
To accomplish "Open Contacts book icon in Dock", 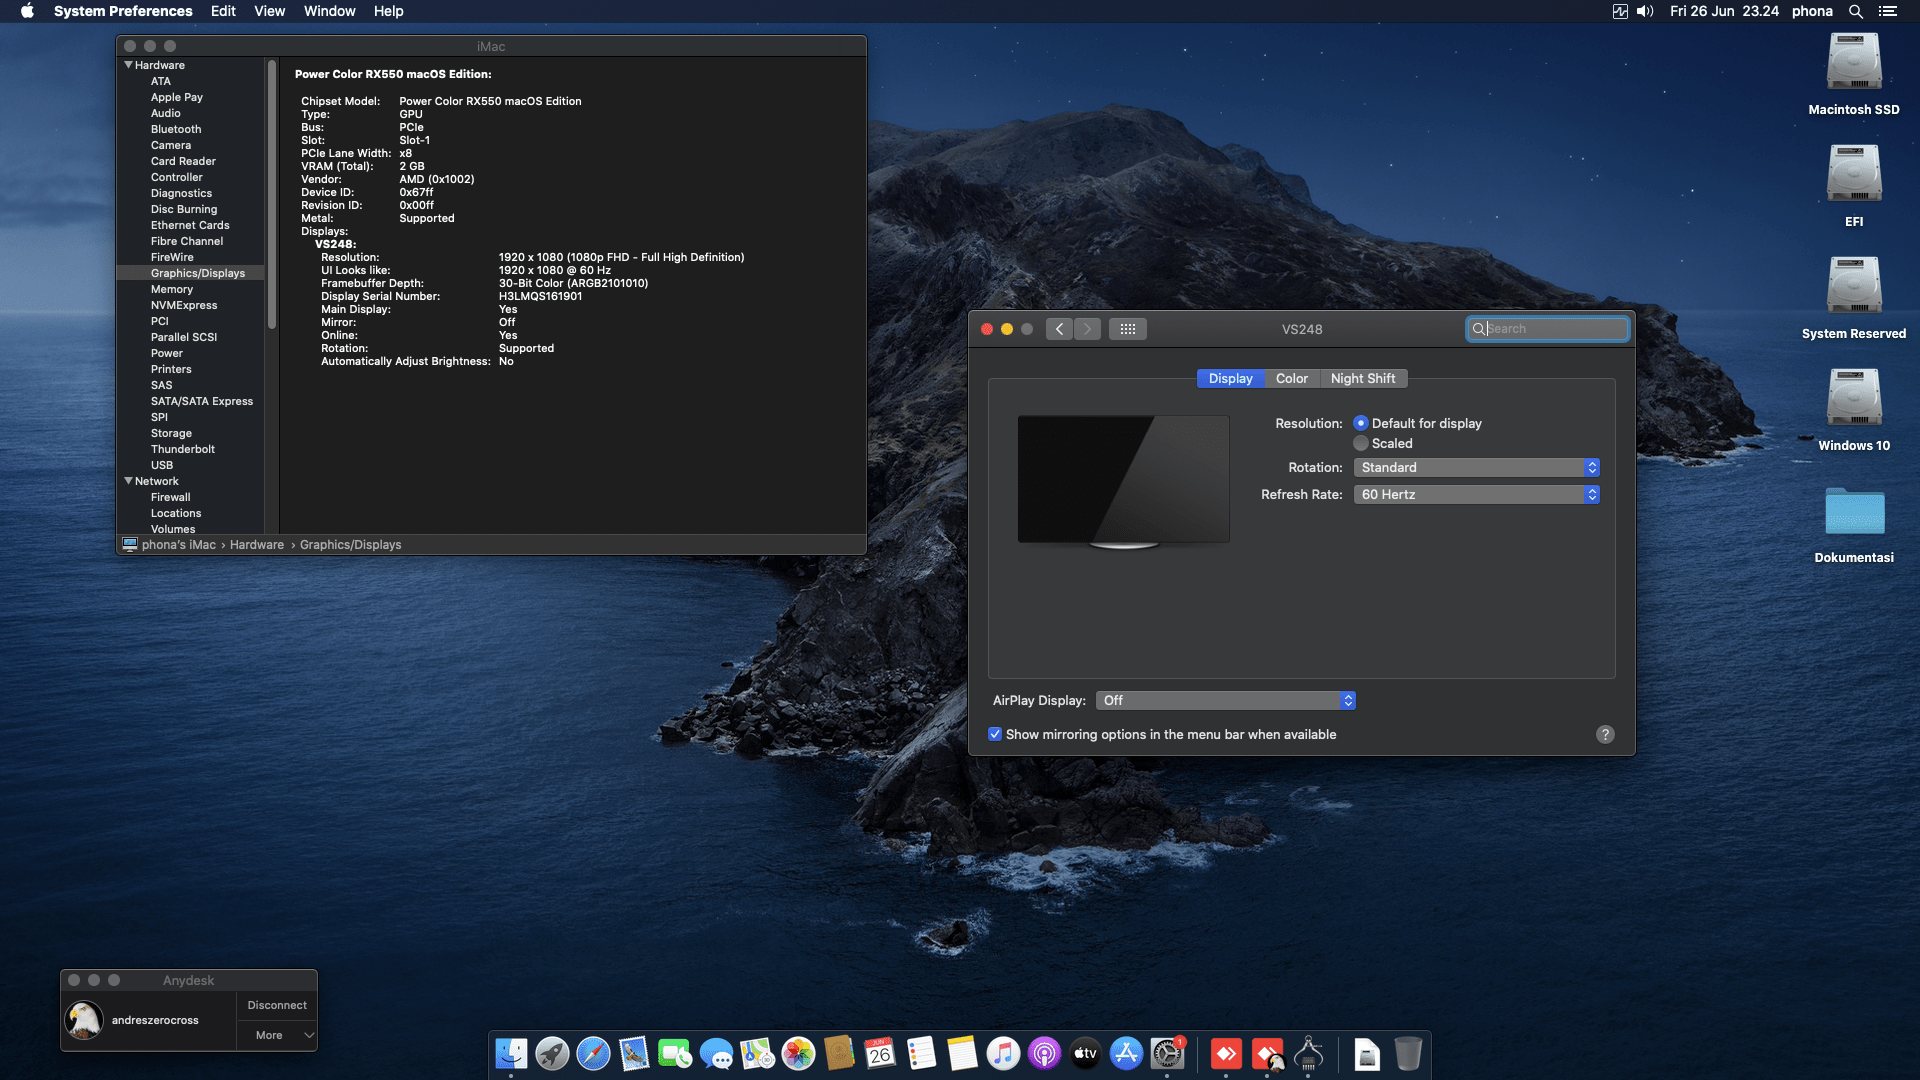I will point(839,1054).
